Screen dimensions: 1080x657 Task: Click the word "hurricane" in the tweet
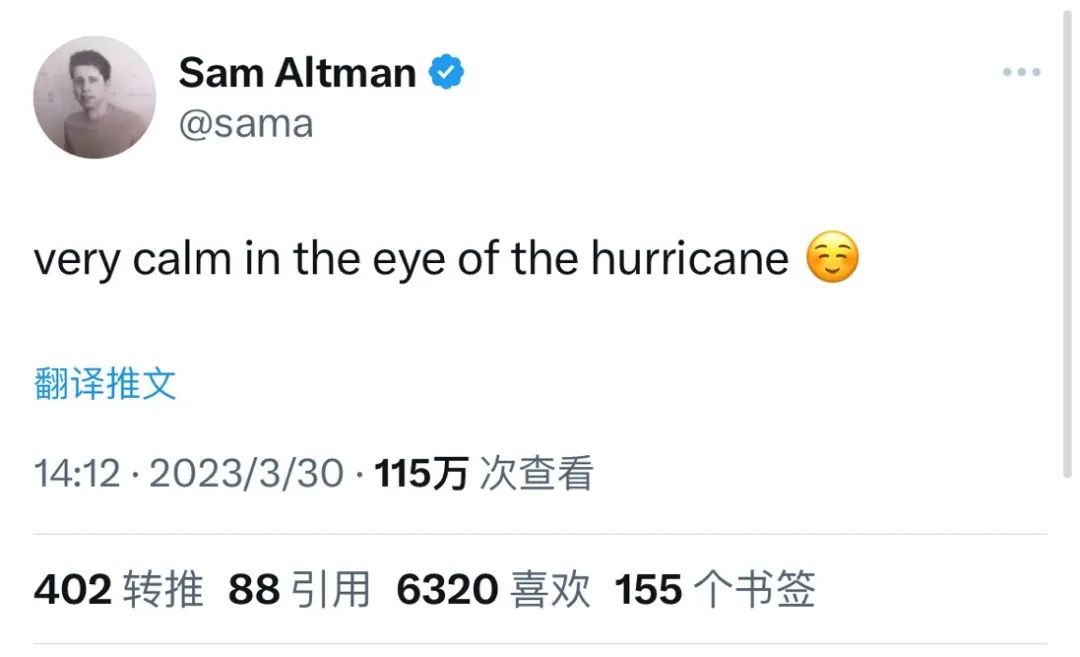pyautogui.click(x=690, y=260)
